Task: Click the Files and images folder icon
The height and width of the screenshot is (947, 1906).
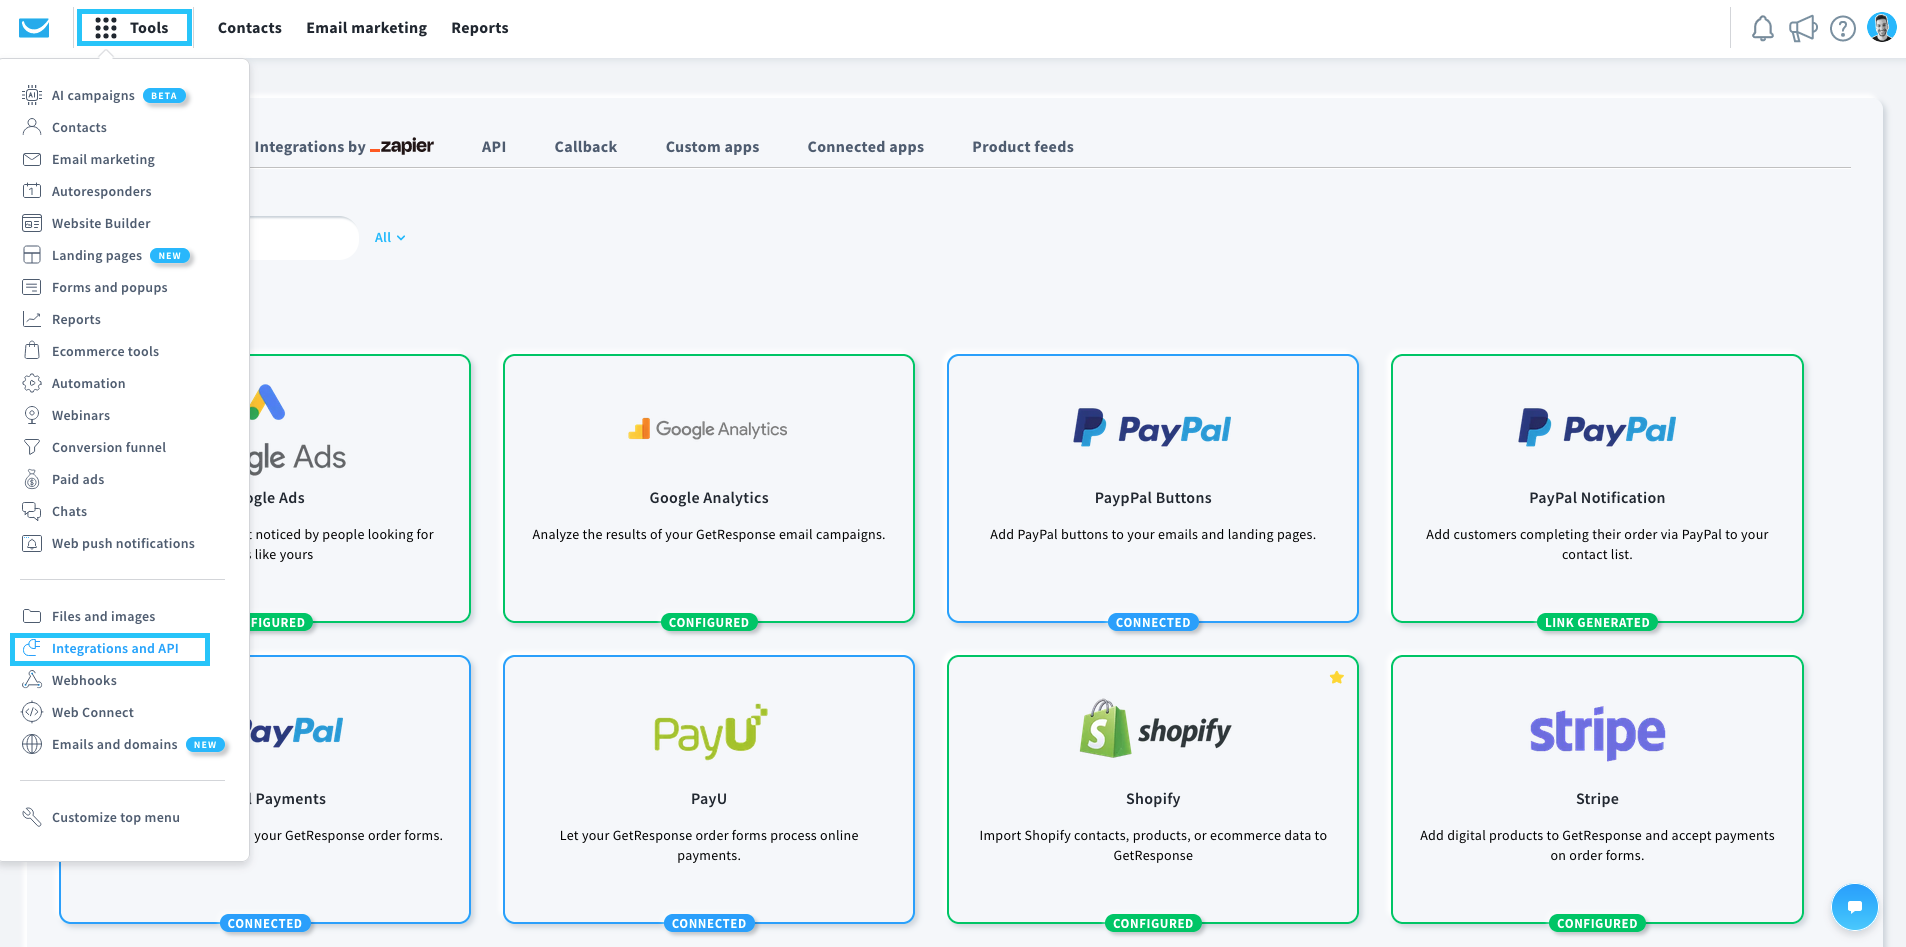Action: tap(32, 616)
